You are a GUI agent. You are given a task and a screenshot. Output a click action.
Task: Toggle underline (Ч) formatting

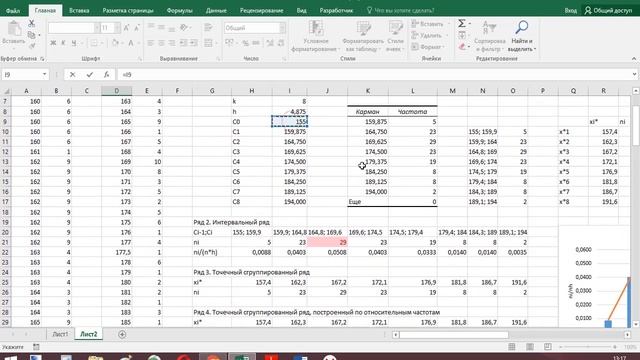coord(74,43)
